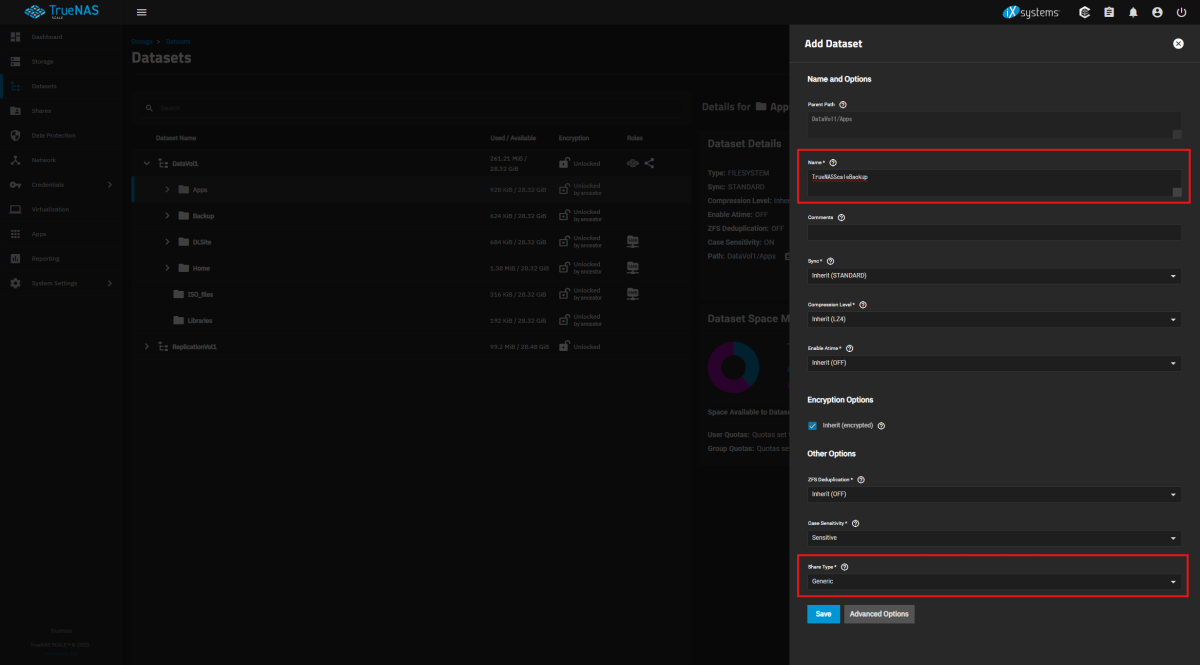The height and width of the screenshot is (665, 1200).
Task: Show help tooltip for Comments field
Action: pos(841,217)
